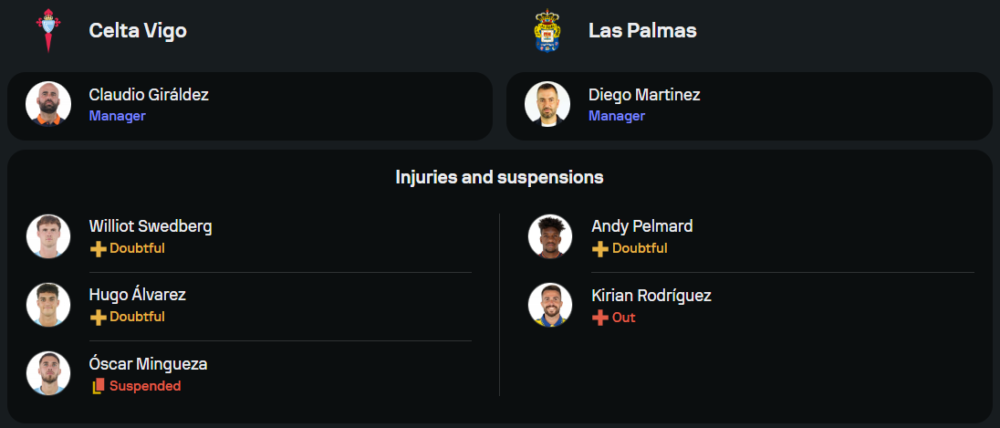Open Kirian Rodríguez player name link
Image resolution: width=1000 pixels, height=428 pixels.
pyautogui.click(x=651, y=296)
